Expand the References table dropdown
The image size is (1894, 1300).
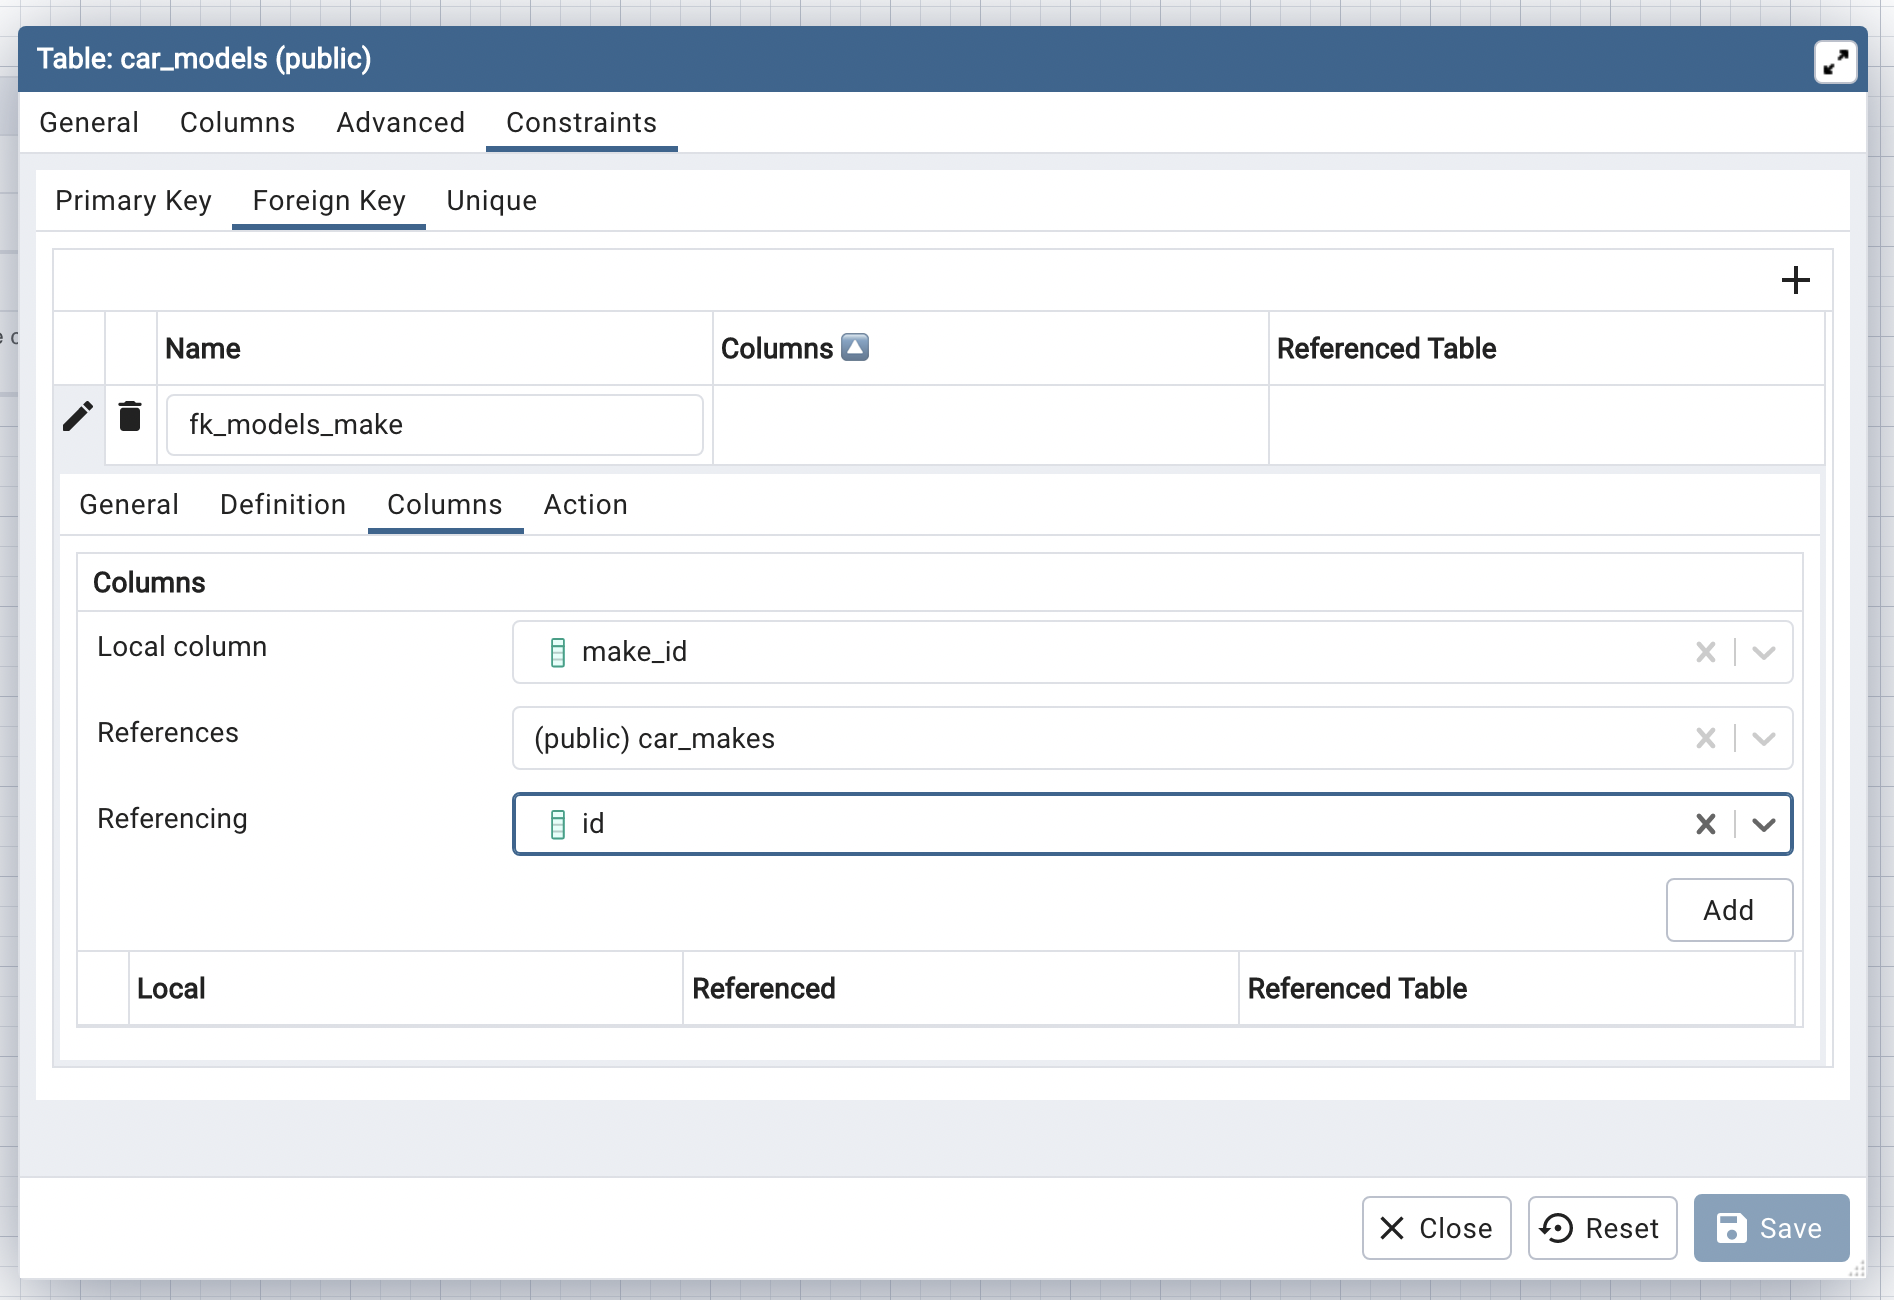point(1764,739)
